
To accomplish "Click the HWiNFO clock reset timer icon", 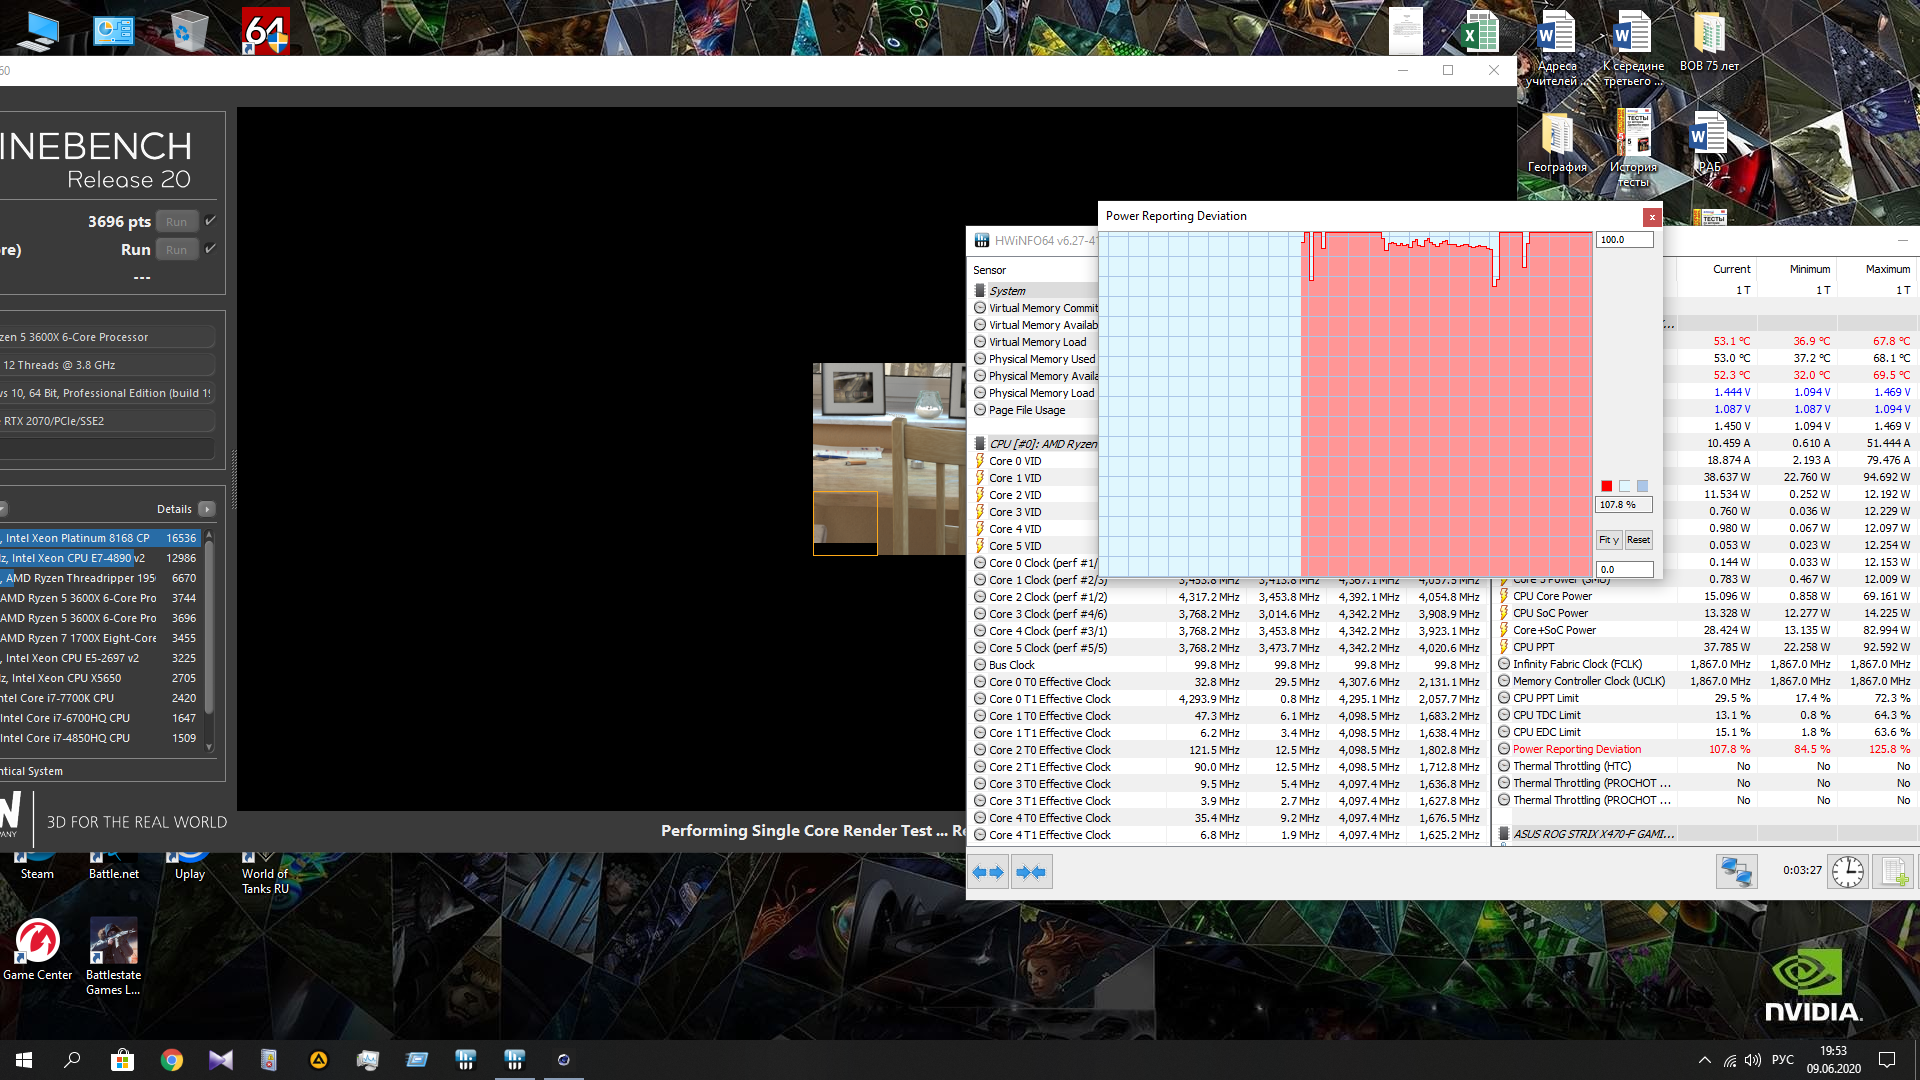I will tap(1848, 872).
